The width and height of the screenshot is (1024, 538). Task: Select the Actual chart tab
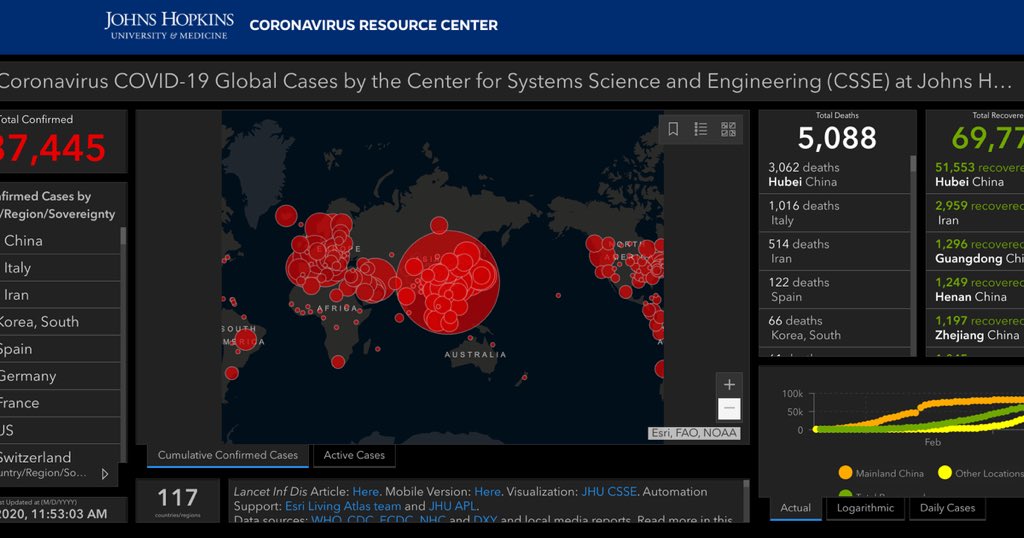[x=795, y=508]
